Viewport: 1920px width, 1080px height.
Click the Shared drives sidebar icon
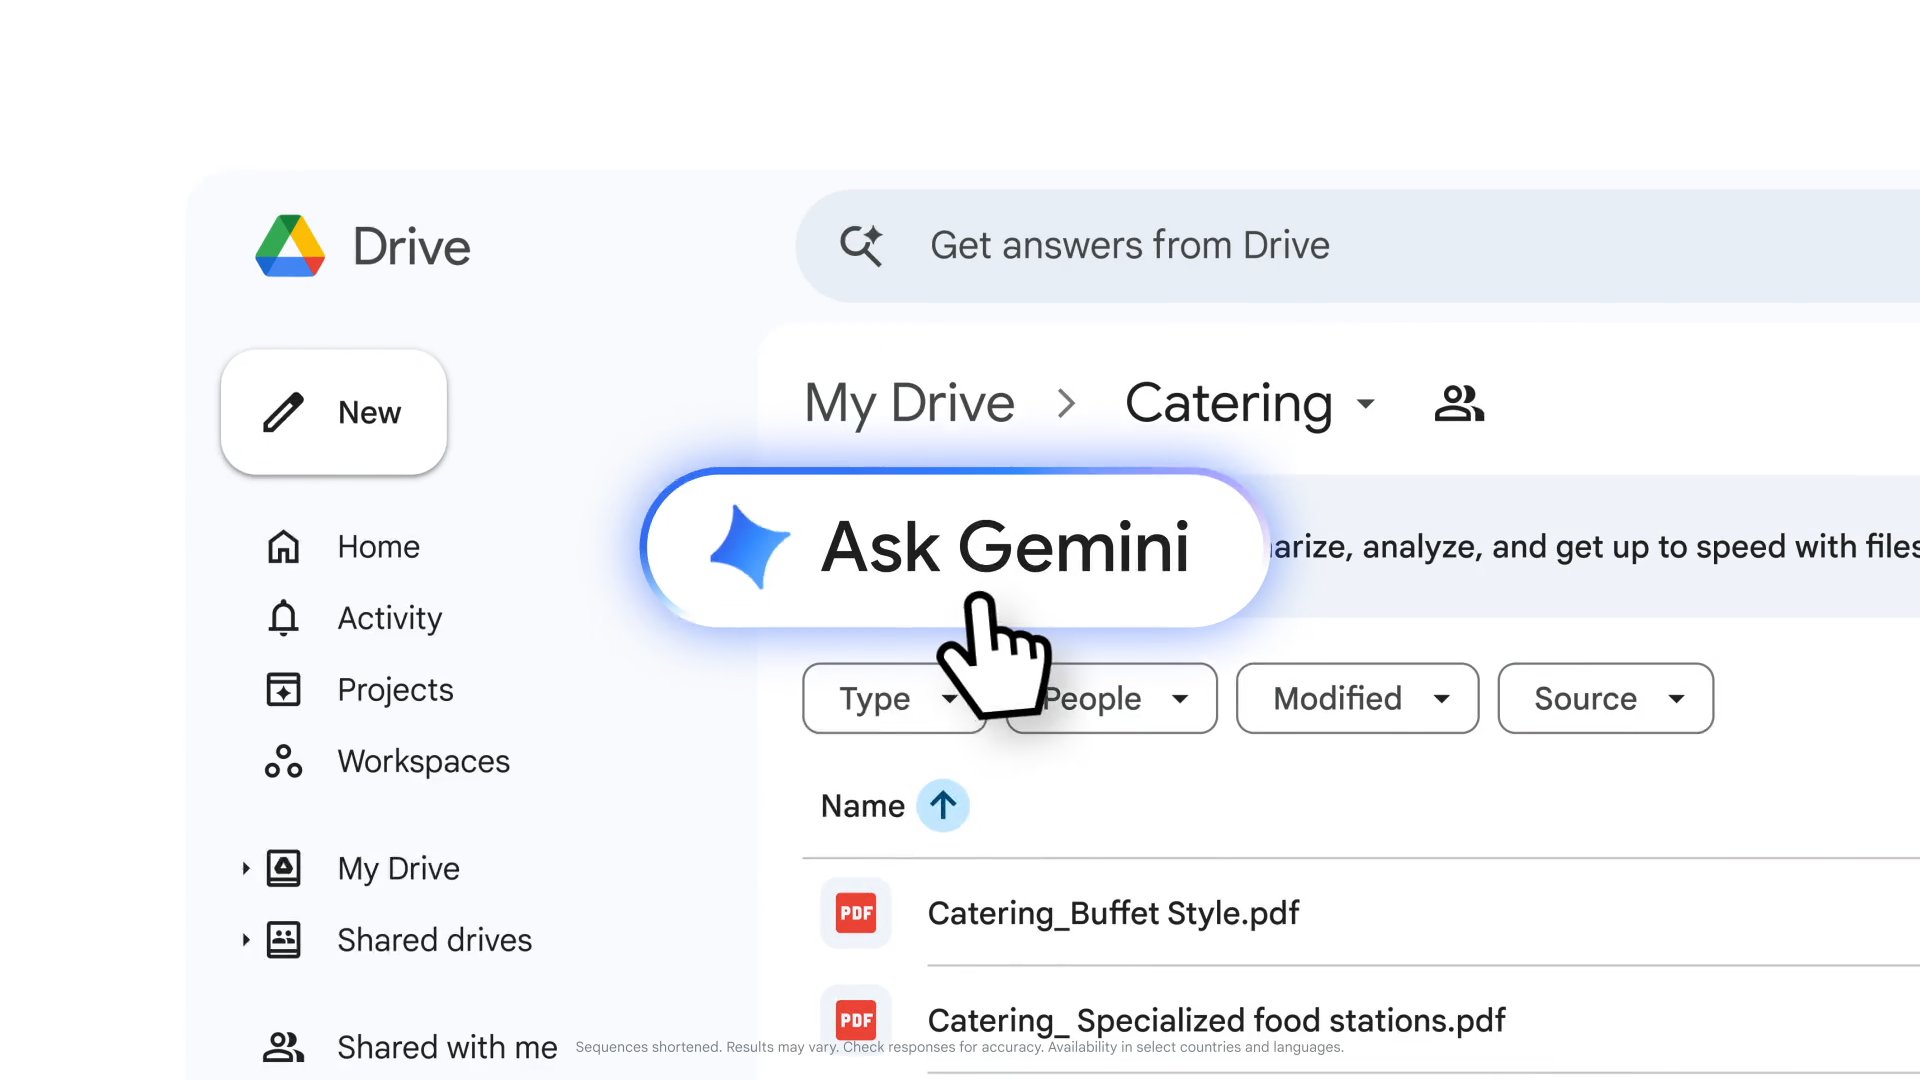click(283, 940)
